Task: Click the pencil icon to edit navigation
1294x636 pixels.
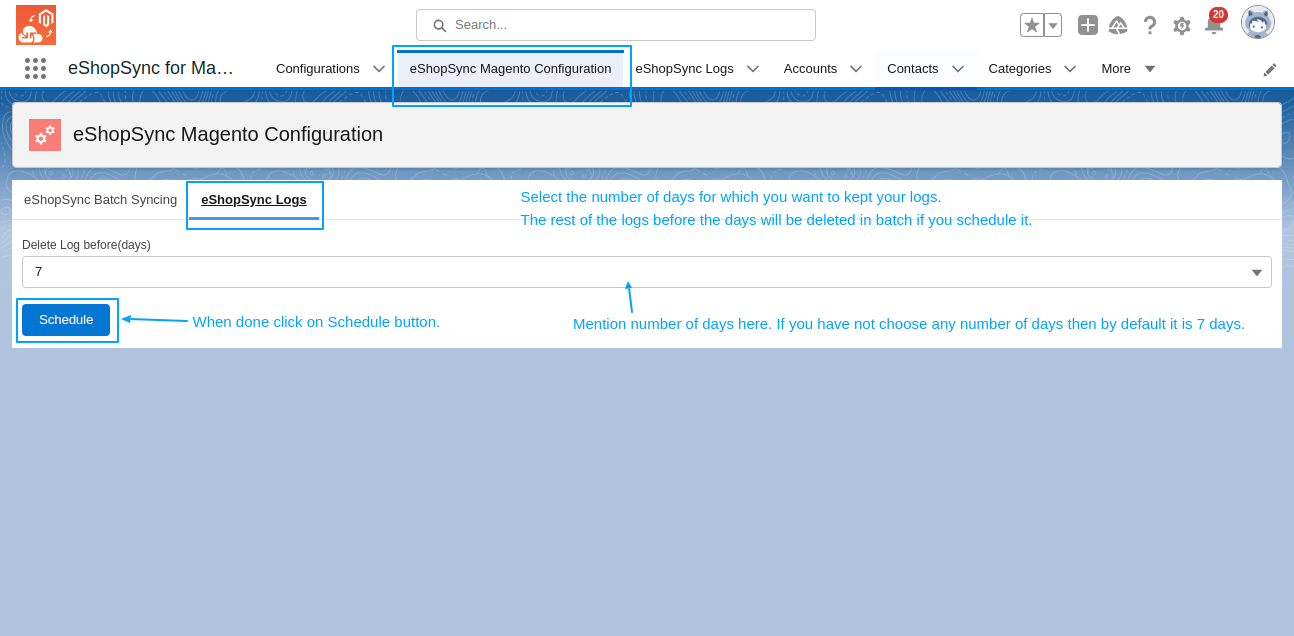Action: click(x=1270, y=69)
